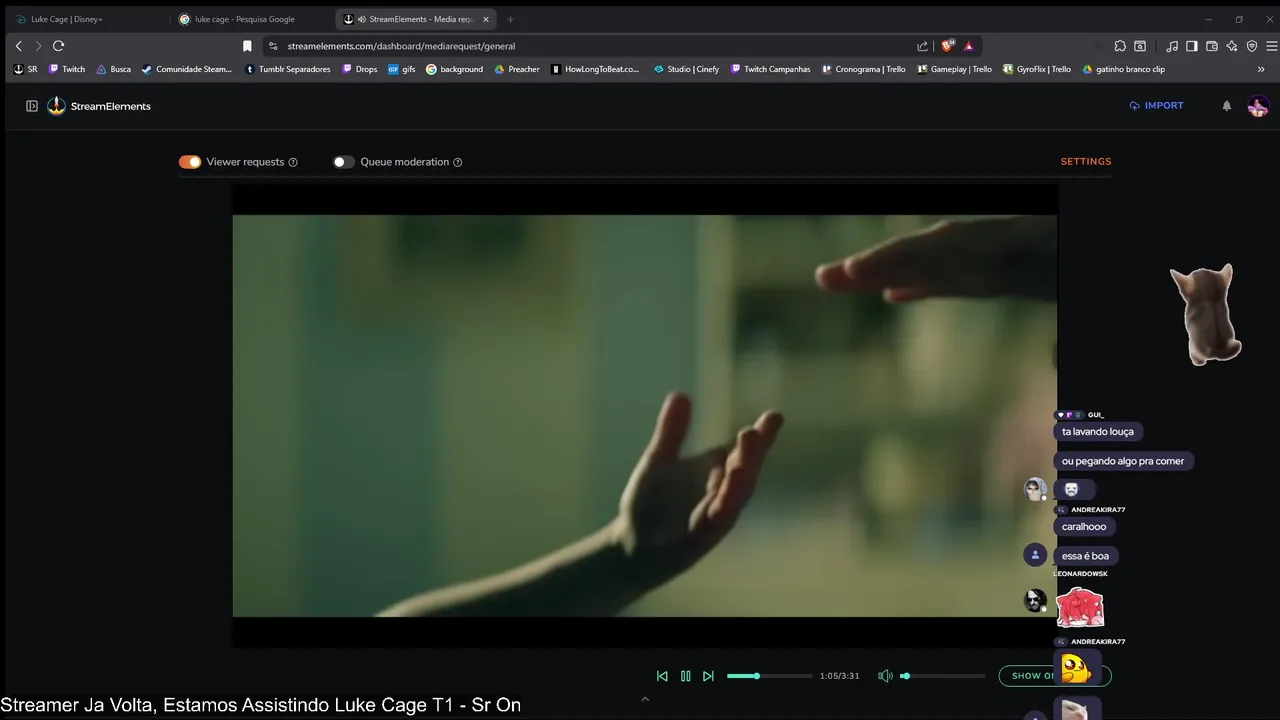This screenshot has width=1280, height=720.
Task: Pause the playing video
Action: (x=685, y=676)
